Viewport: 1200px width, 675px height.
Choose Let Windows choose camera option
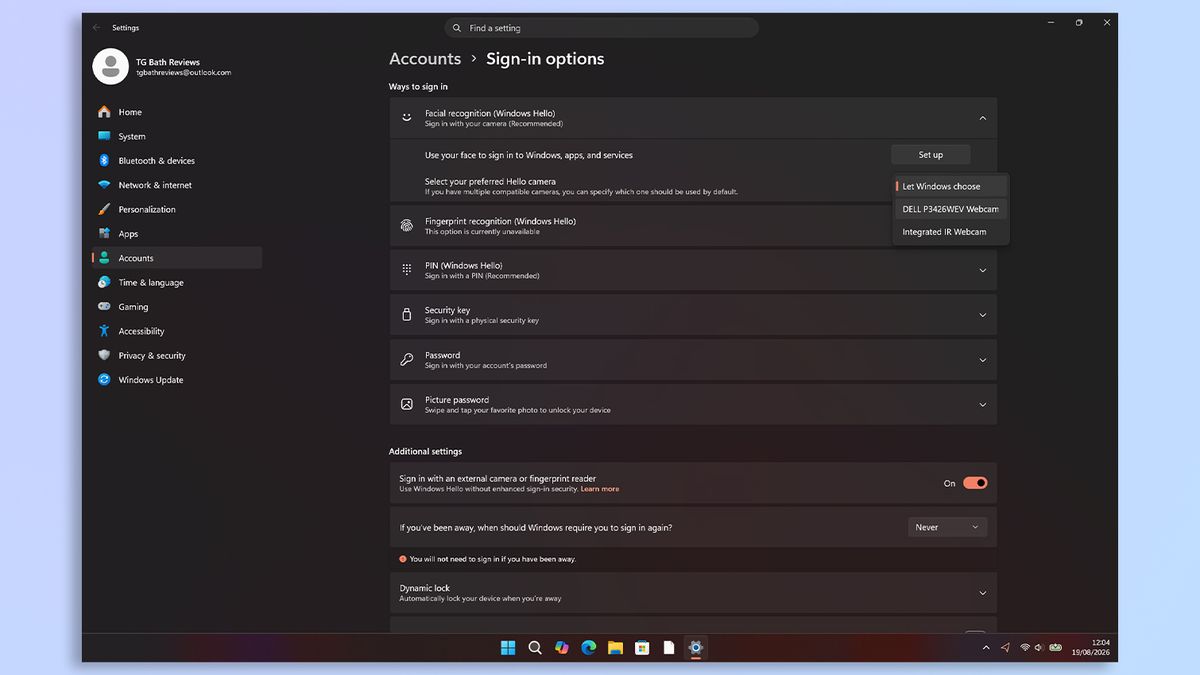[950, 186]
